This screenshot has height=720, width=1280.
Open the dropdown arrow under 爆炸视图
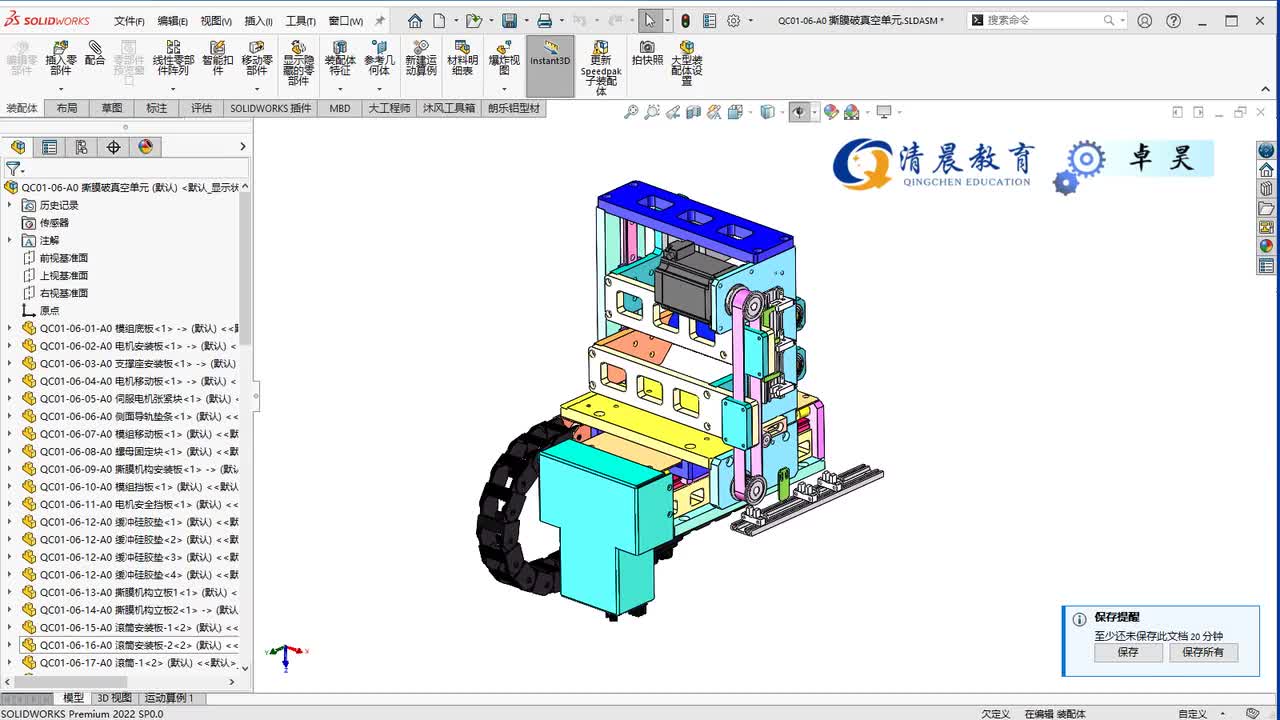[503, 89]
